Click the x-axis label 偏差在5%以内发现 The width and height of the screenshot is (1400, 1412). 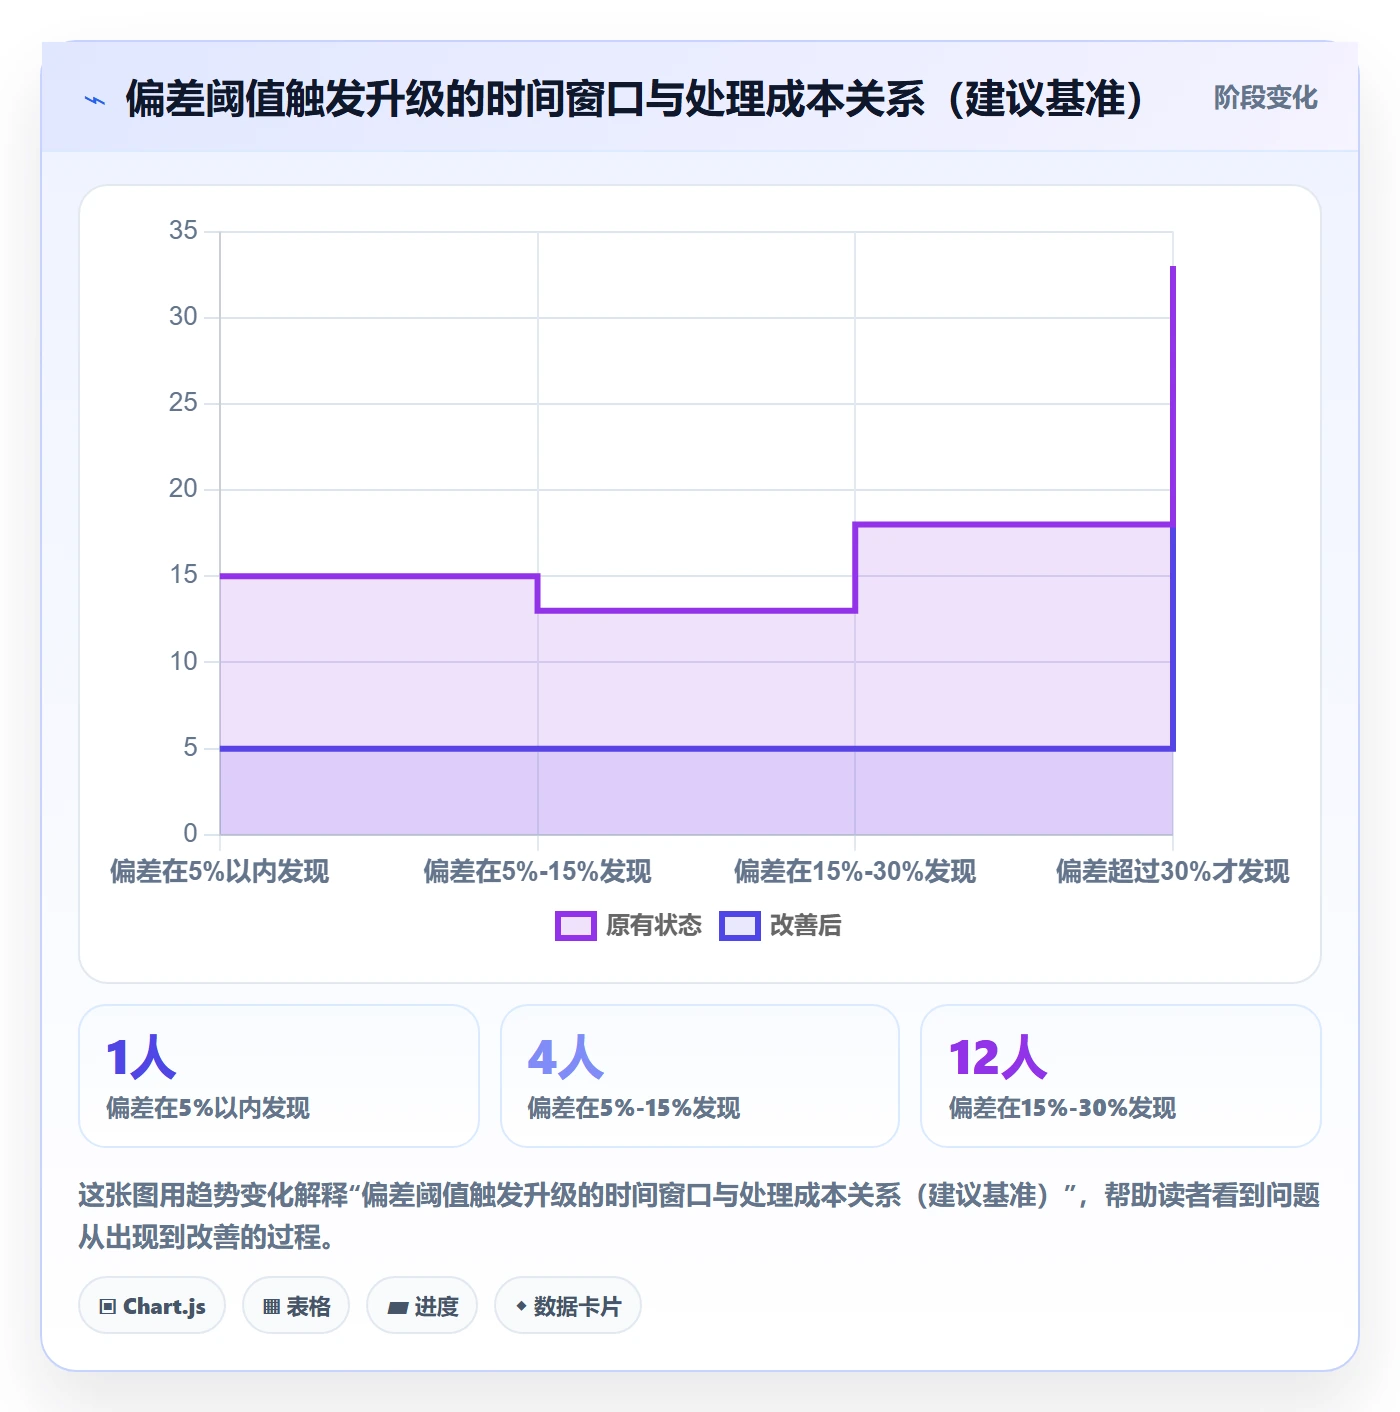pyautogui.click(x=220, y=871)
